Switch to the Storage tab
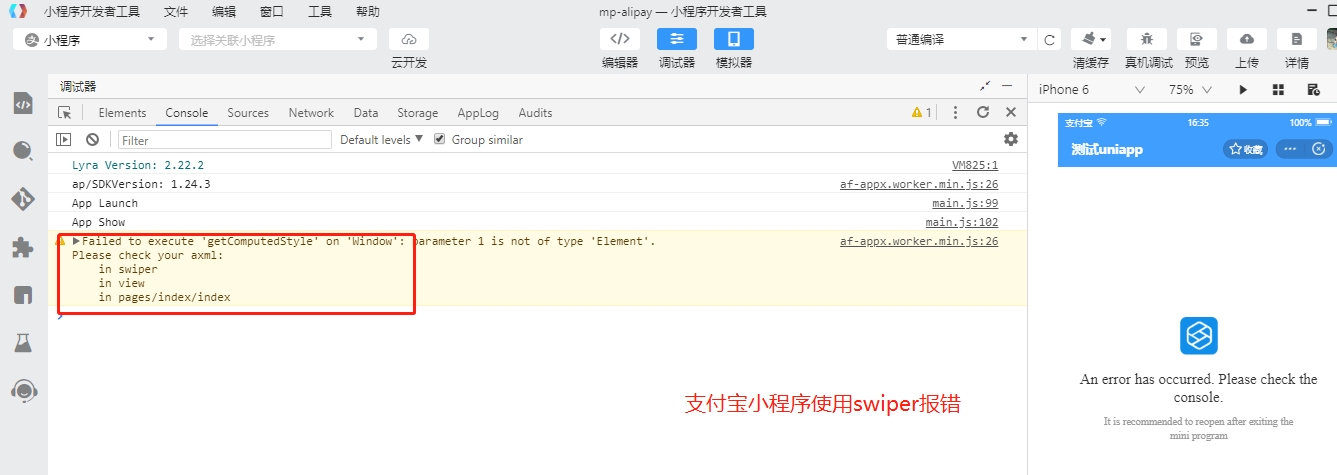 [x=417, y=113]
